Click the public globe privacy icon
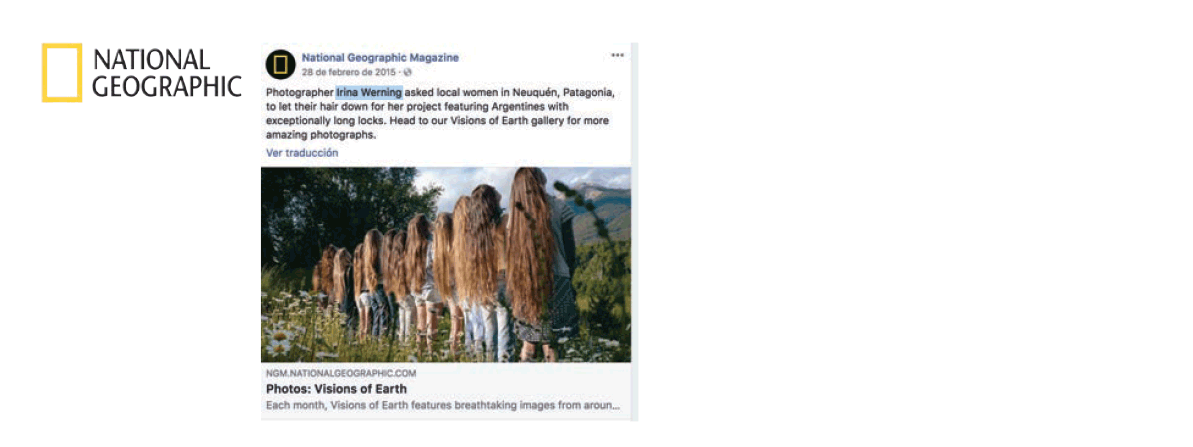The width and height of the screenshot is (1193, 447). click(x=408, y=72)
